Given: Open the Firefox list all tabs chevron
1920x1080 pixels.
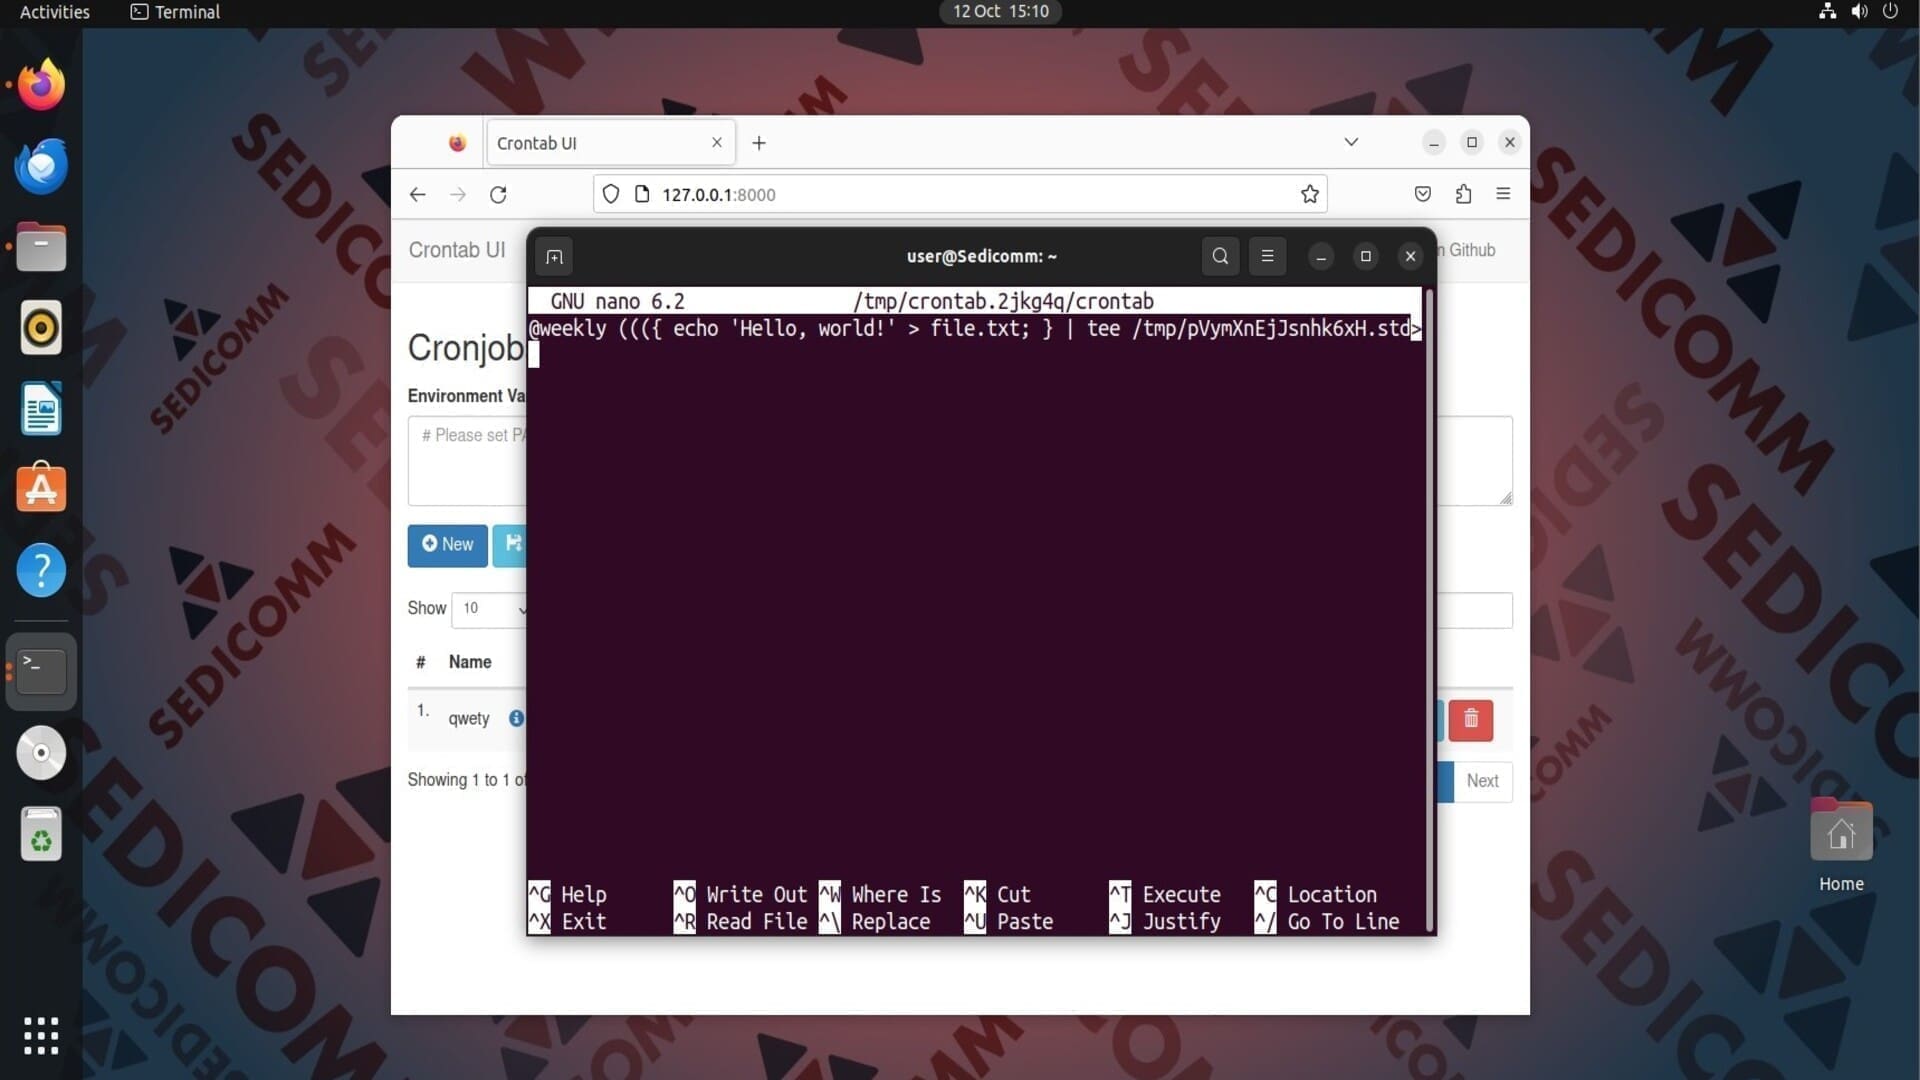Looking at the screenshot, I should tap(1351, 142).
